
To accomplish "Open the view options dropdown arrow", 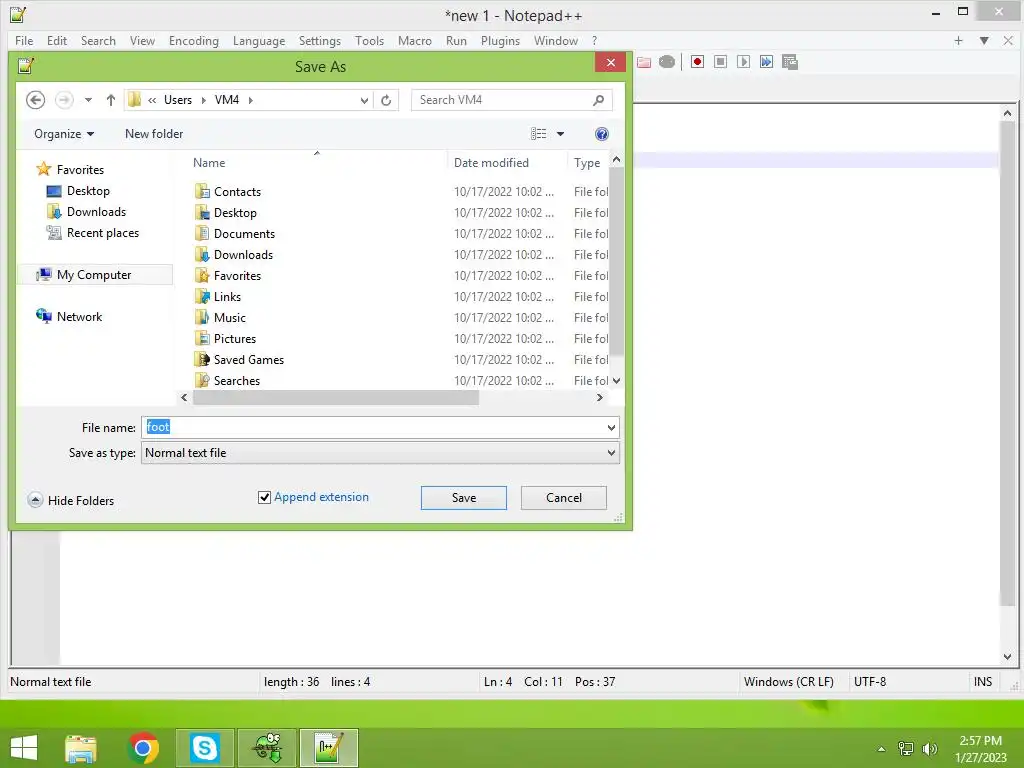I will [560, 134].
